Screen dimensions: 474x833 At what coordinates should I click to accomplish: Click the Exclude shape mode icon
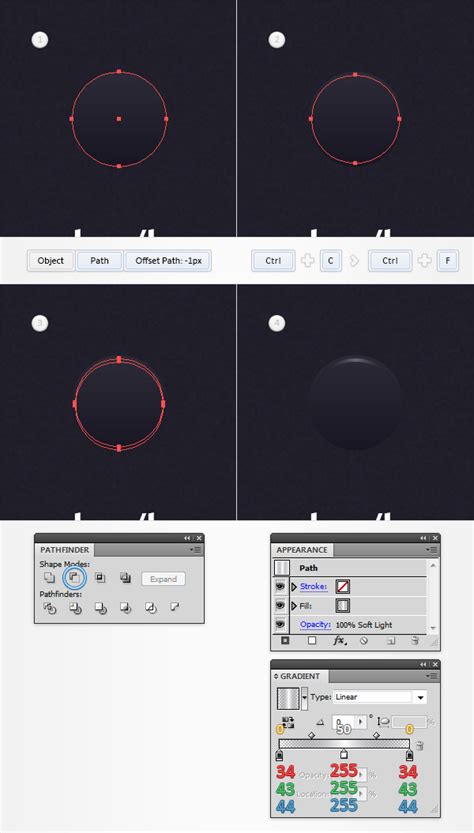(125, 577)
